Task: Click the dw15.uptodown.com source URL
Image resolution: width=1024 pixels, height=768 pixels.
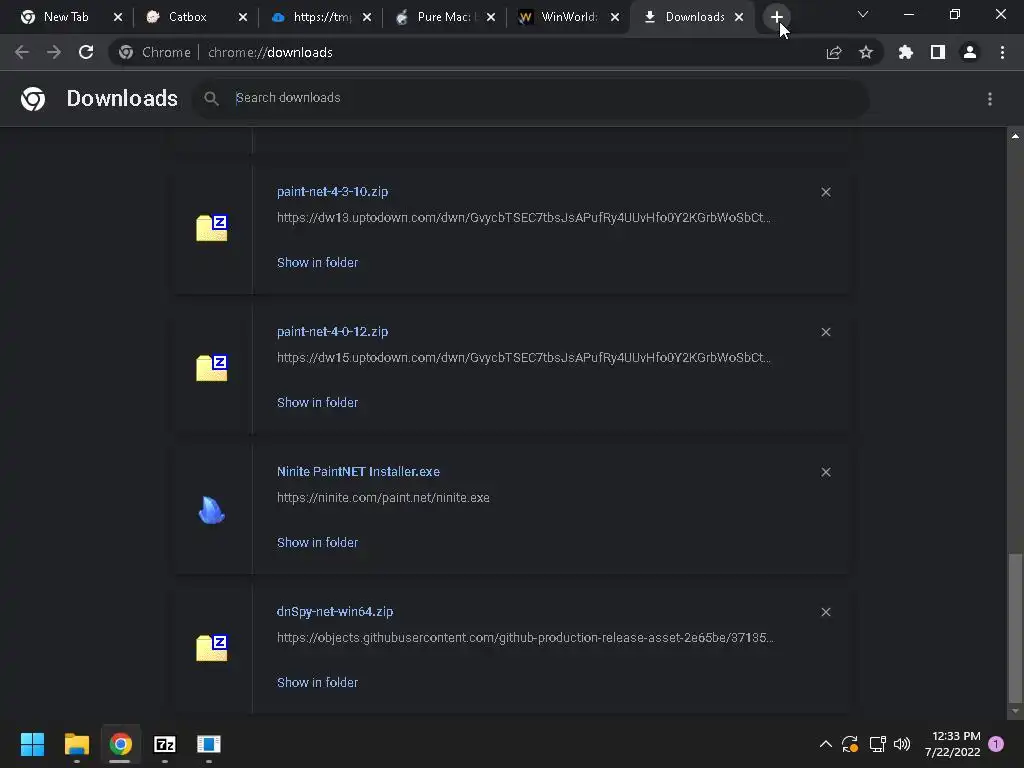Action: click(524, 358)
